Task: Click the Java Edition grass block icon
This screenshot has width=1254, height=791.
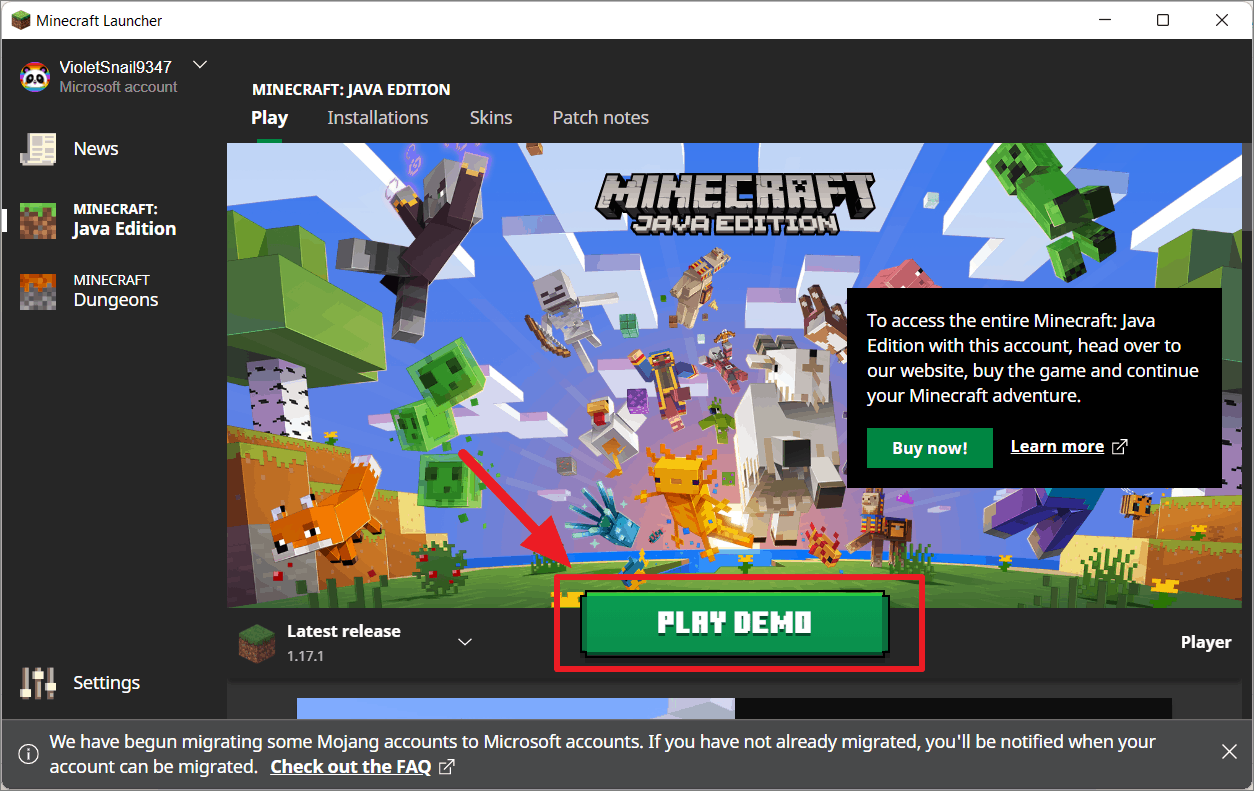Action: tap(39, 220)
